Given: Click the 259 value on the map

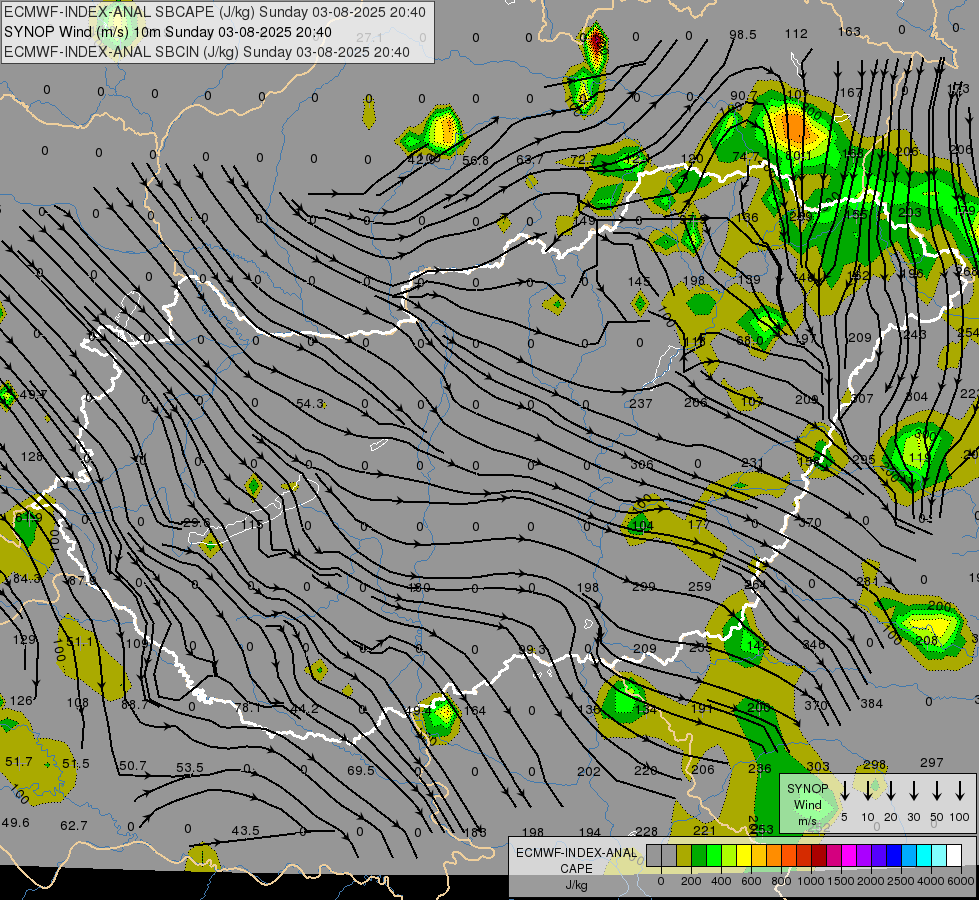Looking at the screenshot, I should [699, 586].
